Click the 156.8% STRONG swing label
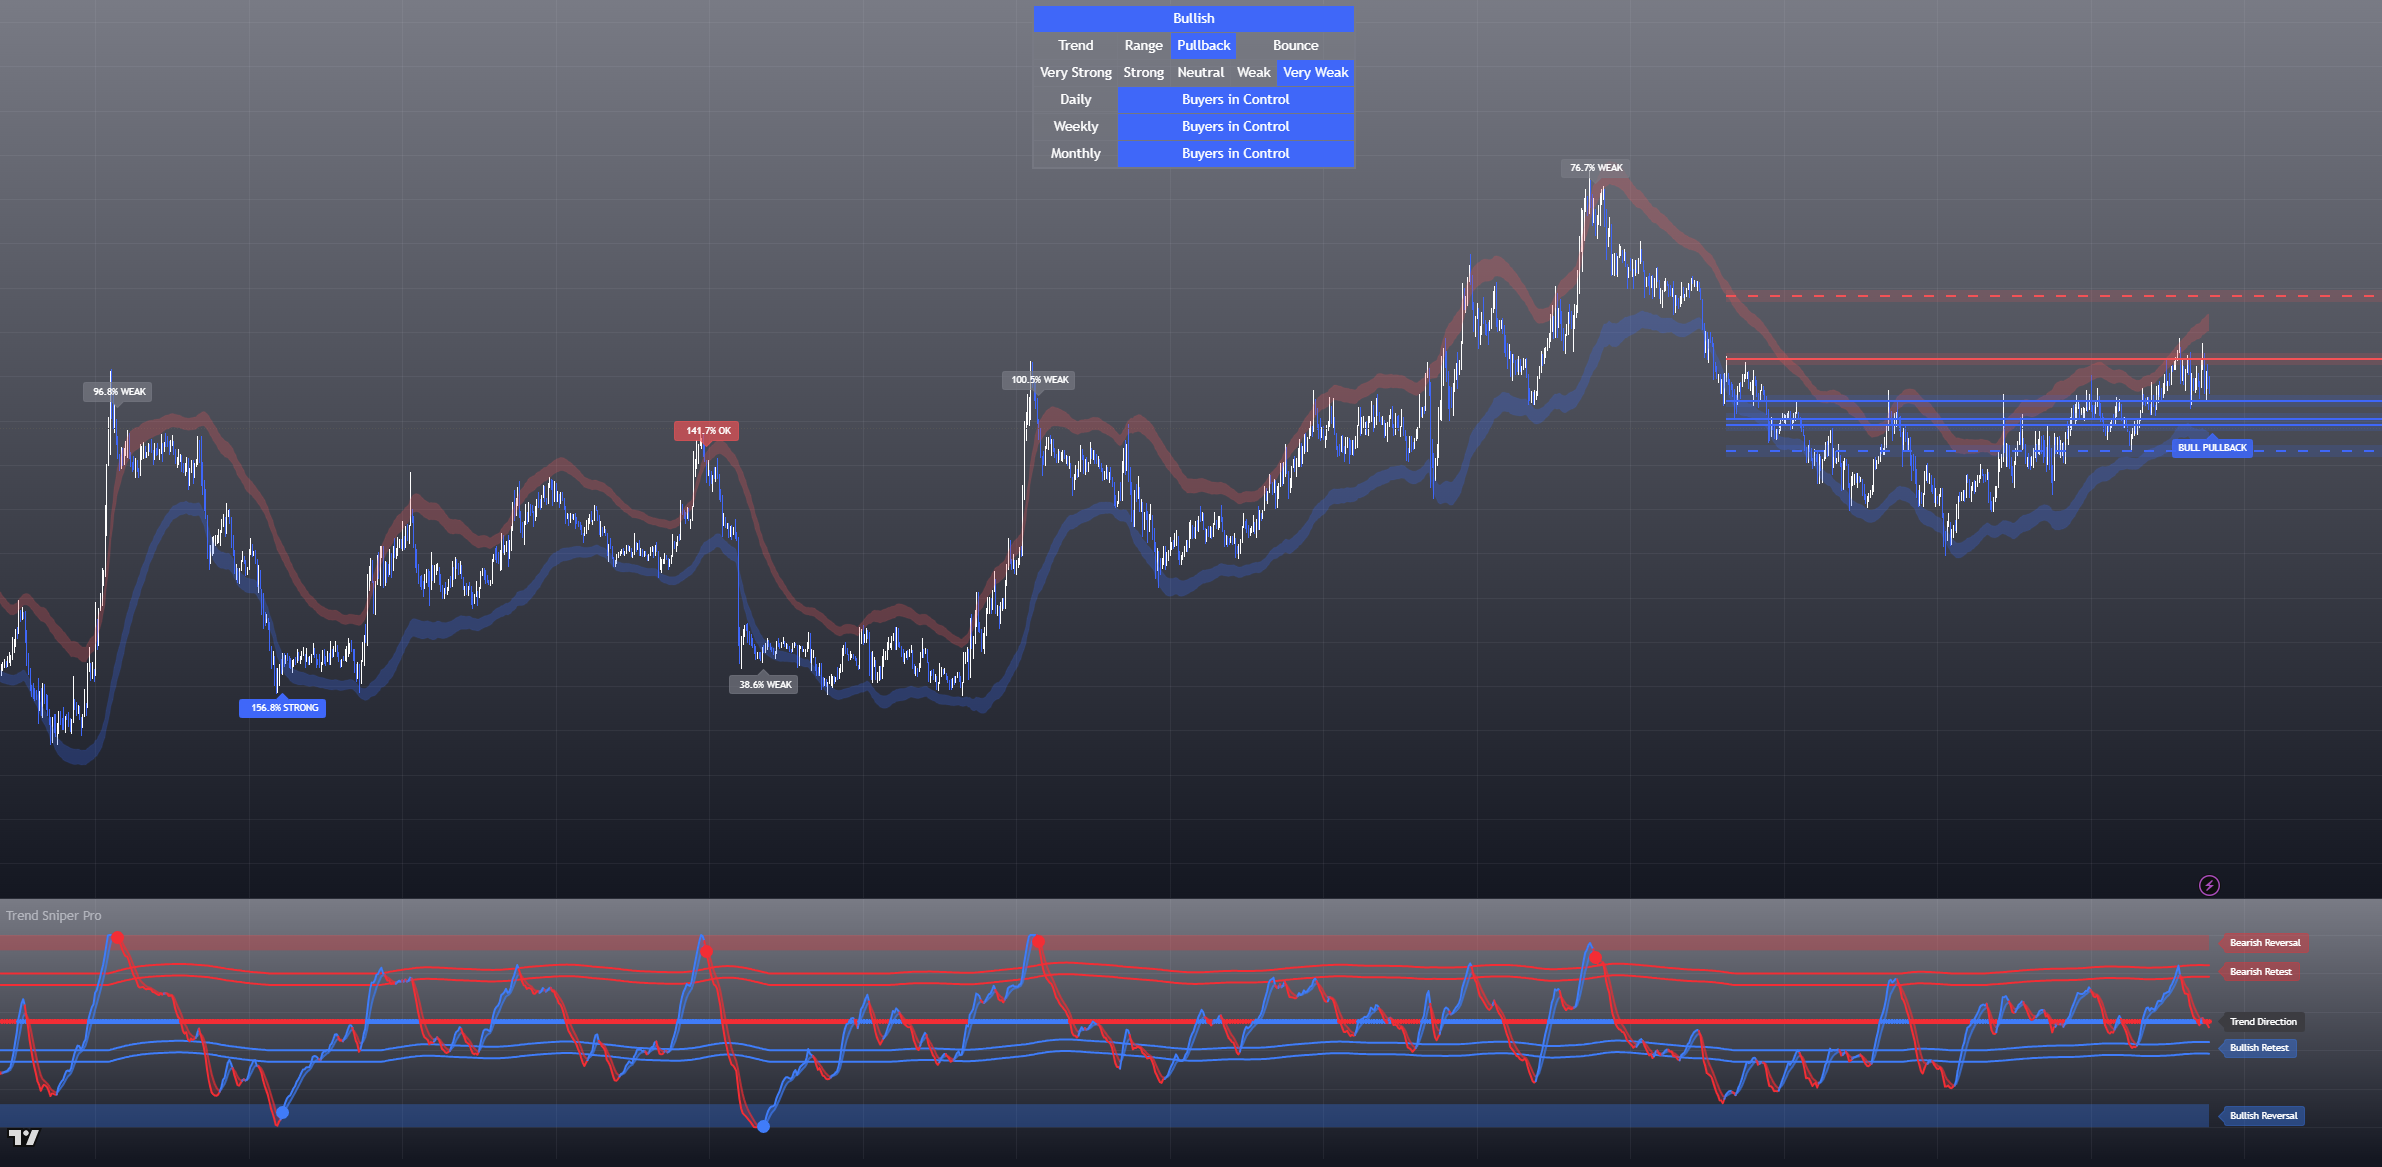Image resolution: width=2382 pixels, height=1167 pixels. 283,708
